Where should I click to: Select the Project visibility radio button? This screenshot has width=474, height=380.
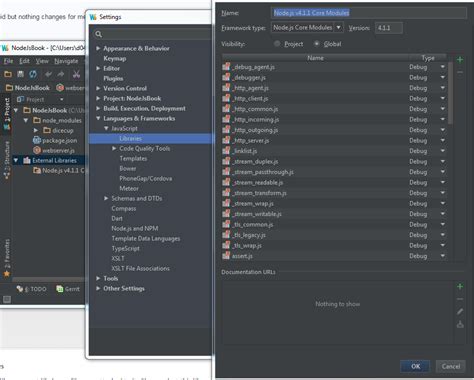coord(277,44)
